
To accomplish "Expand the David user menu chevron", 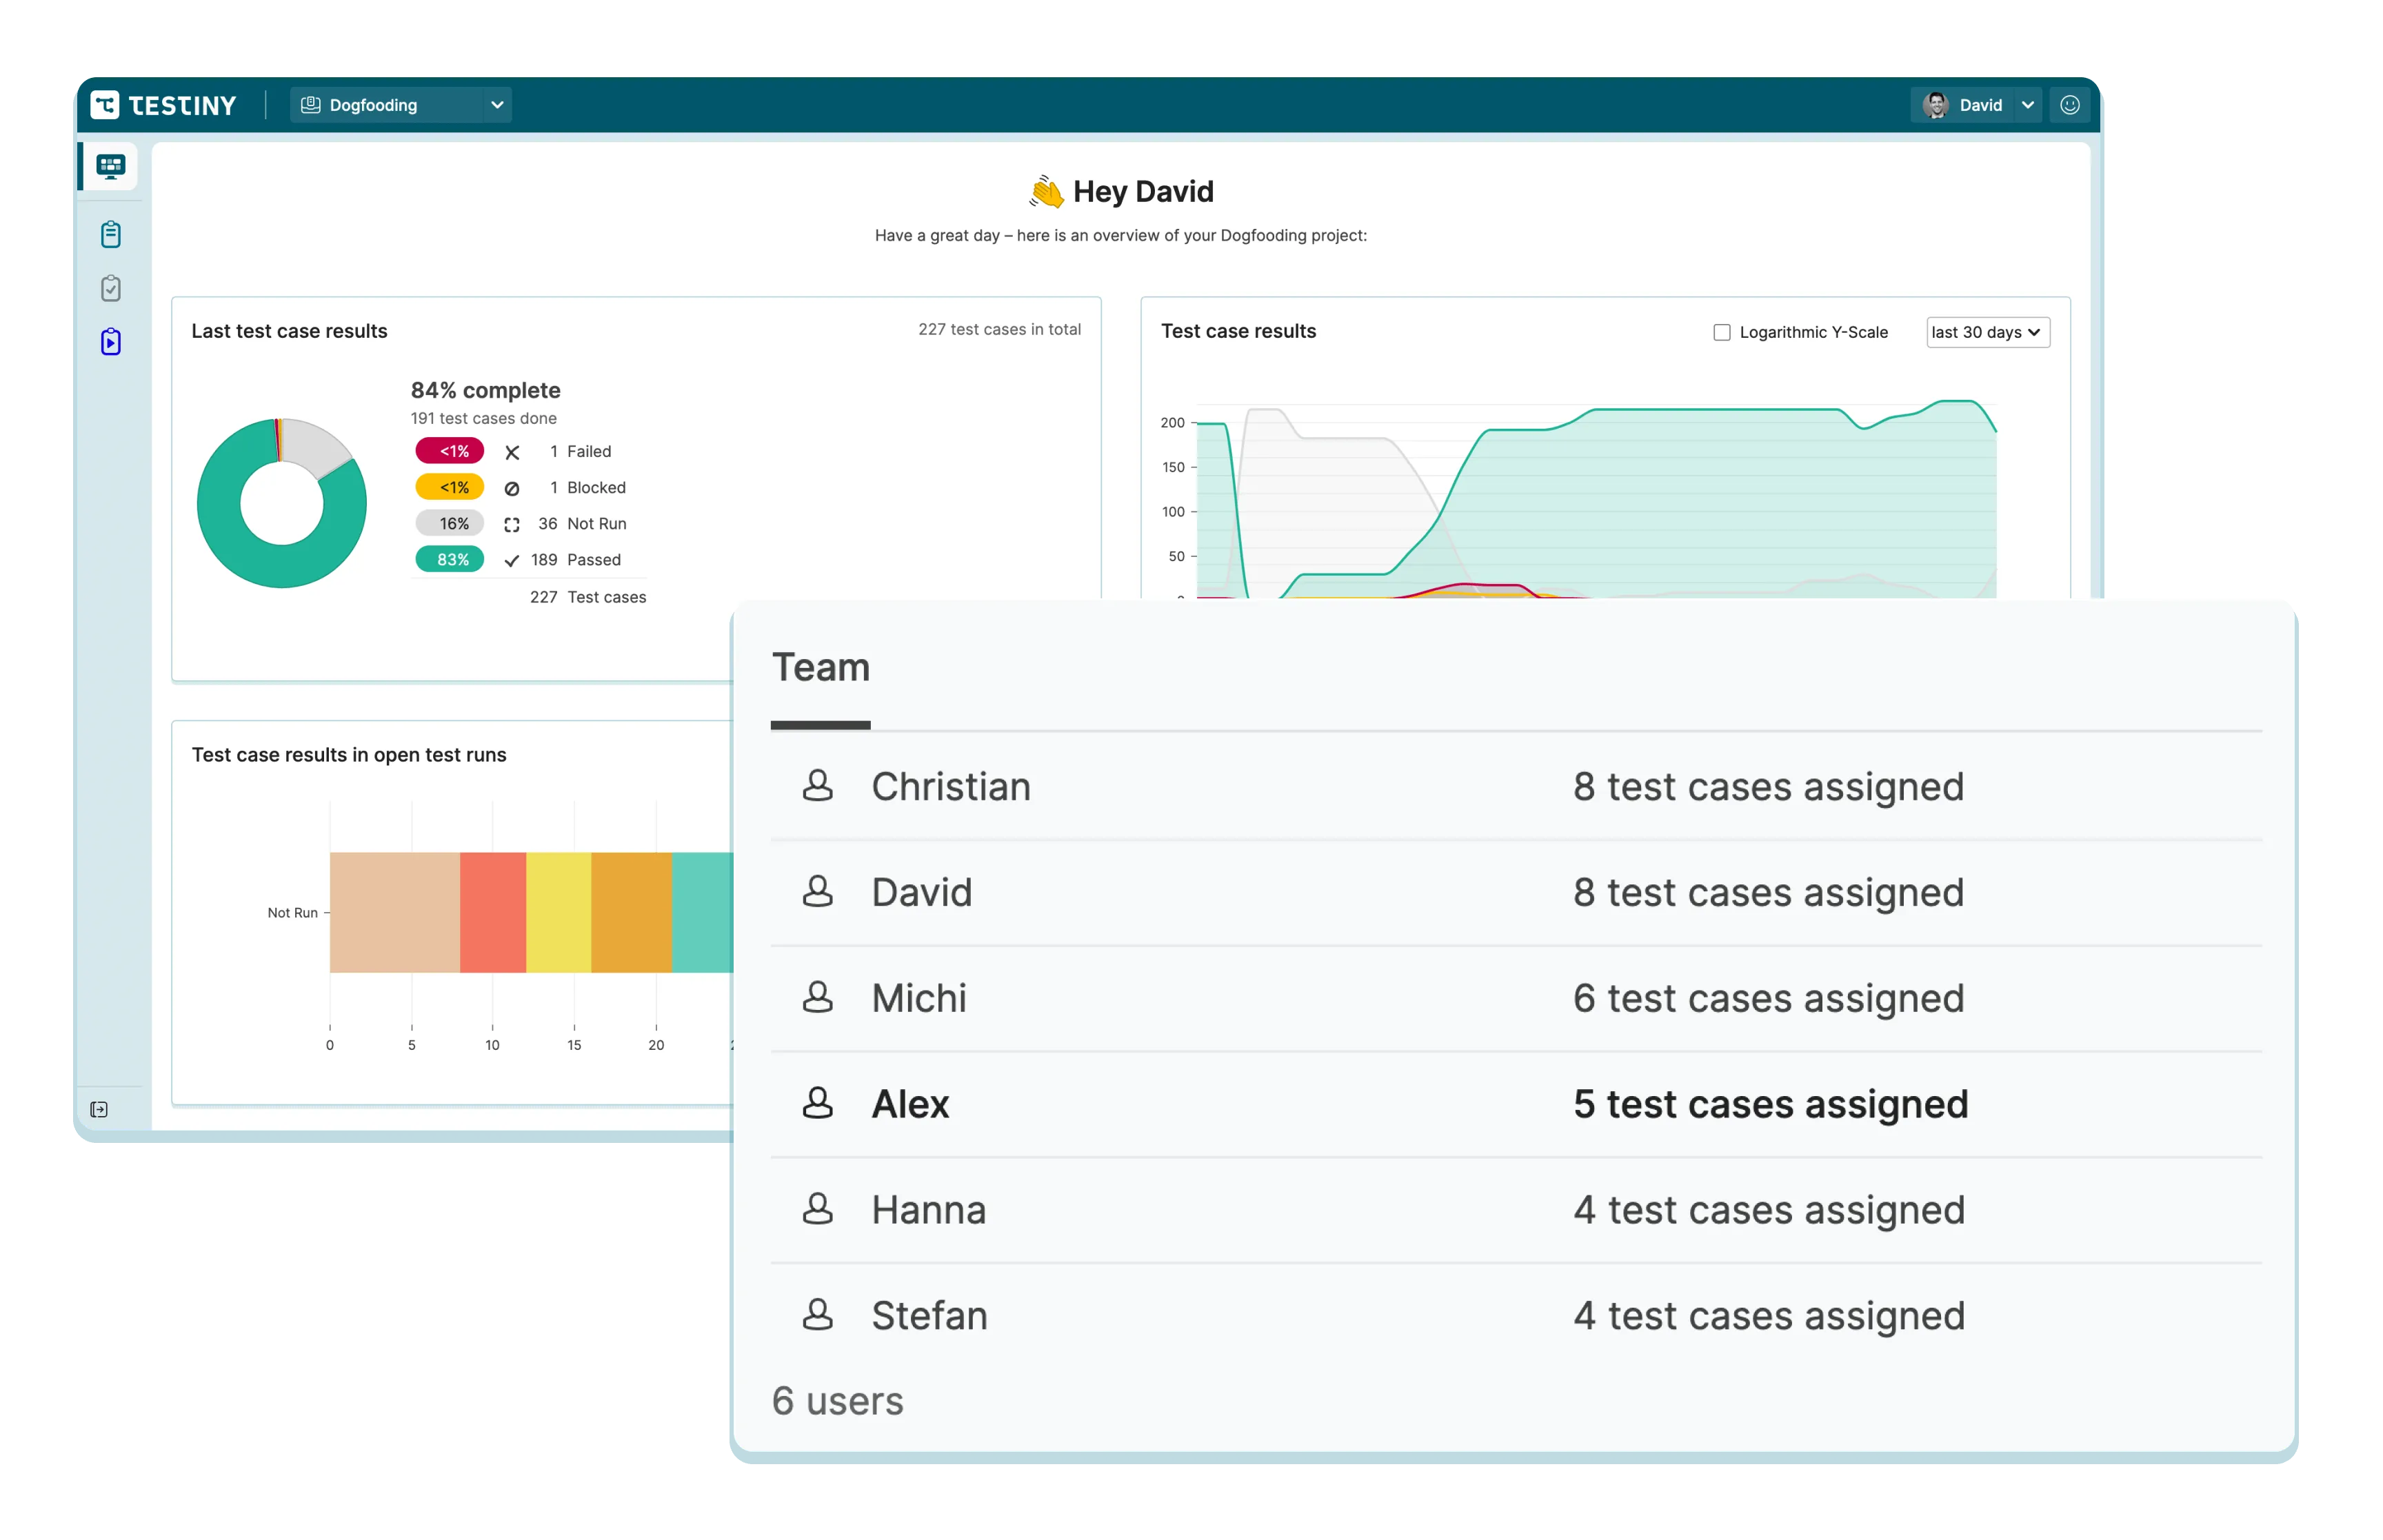I will pos(2027,105).
